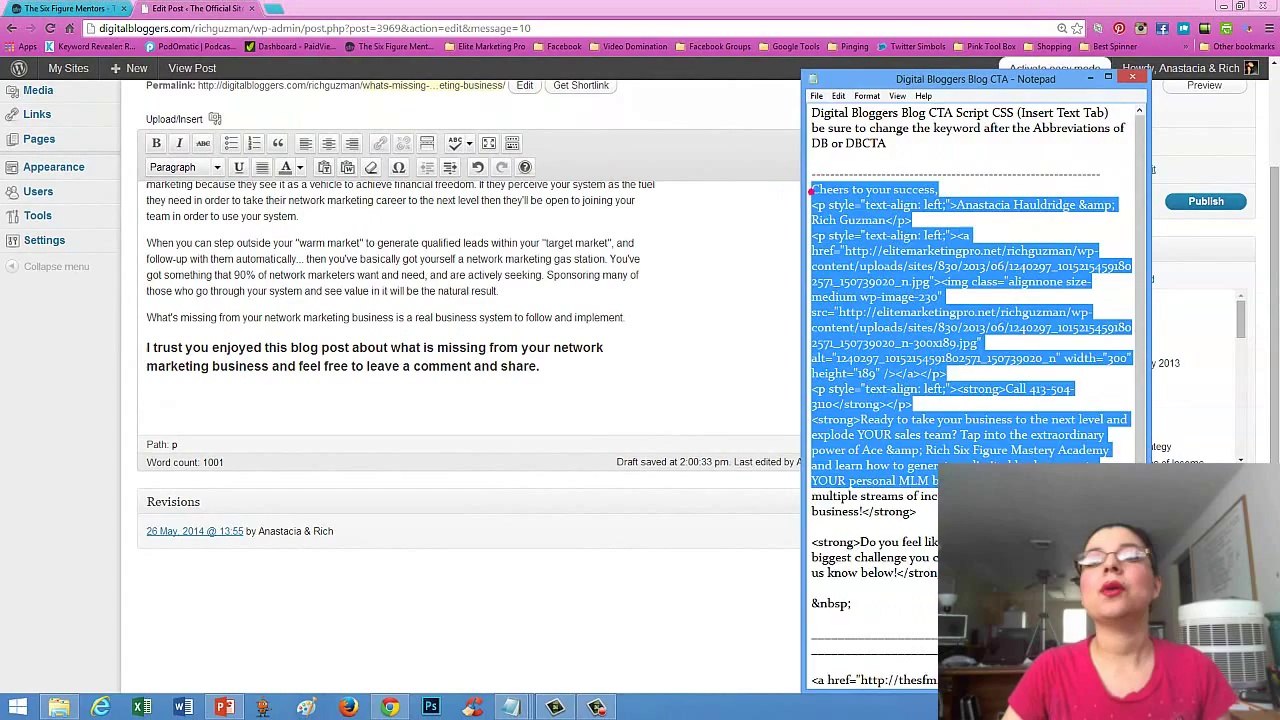Switch to fullscreen writing mode

(x=489, y=143)
